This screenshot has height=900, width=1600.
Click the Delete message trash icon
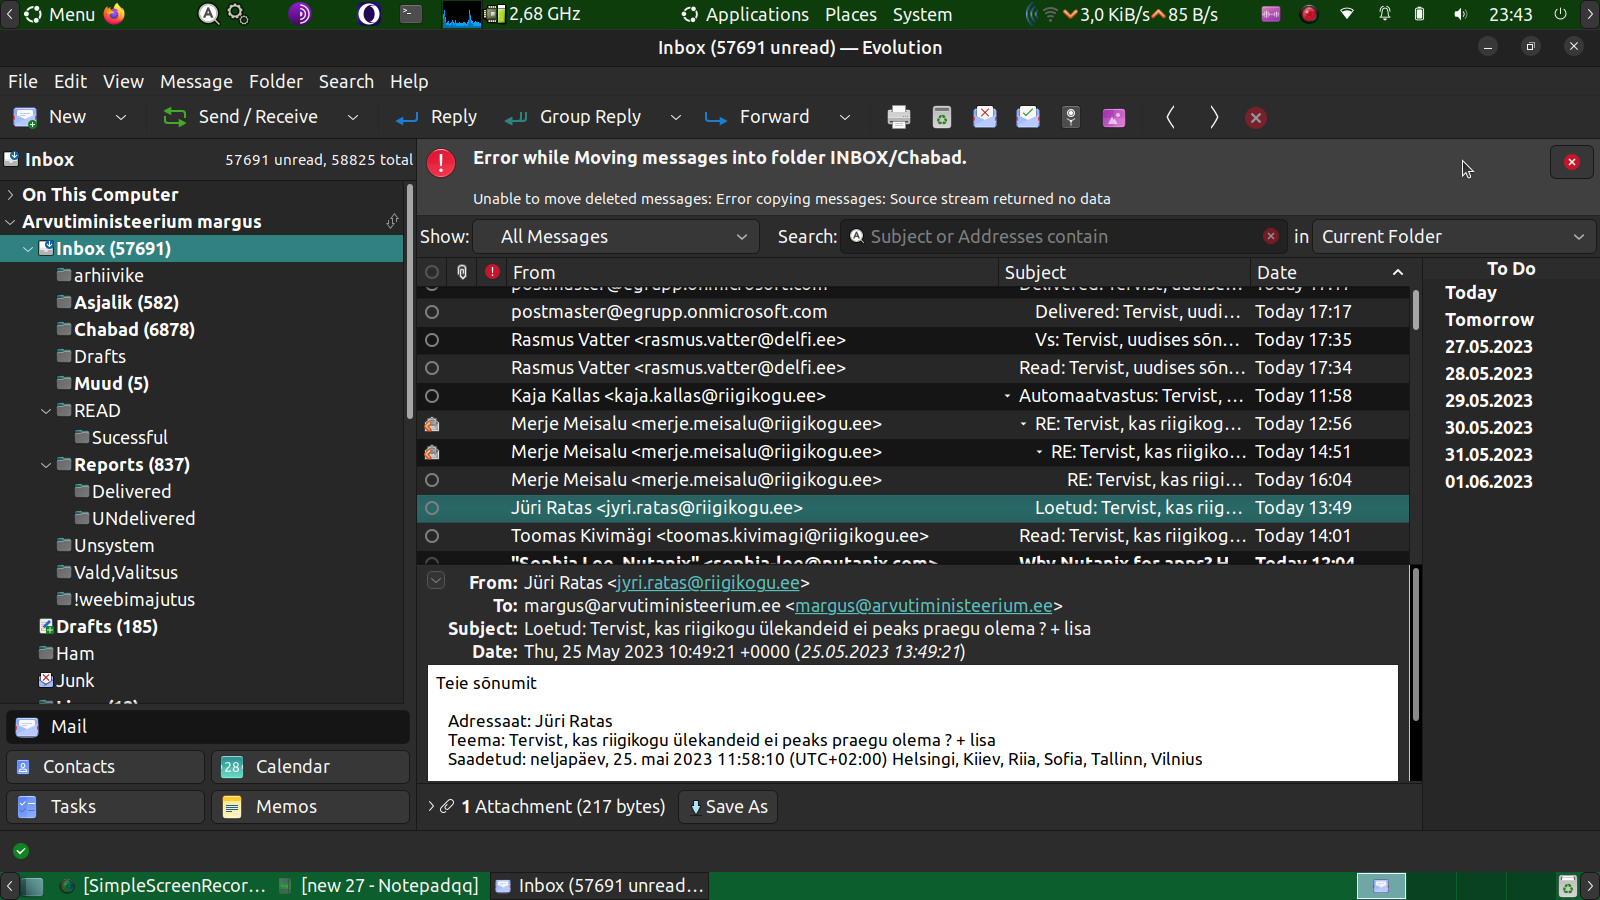pos(942,117)
